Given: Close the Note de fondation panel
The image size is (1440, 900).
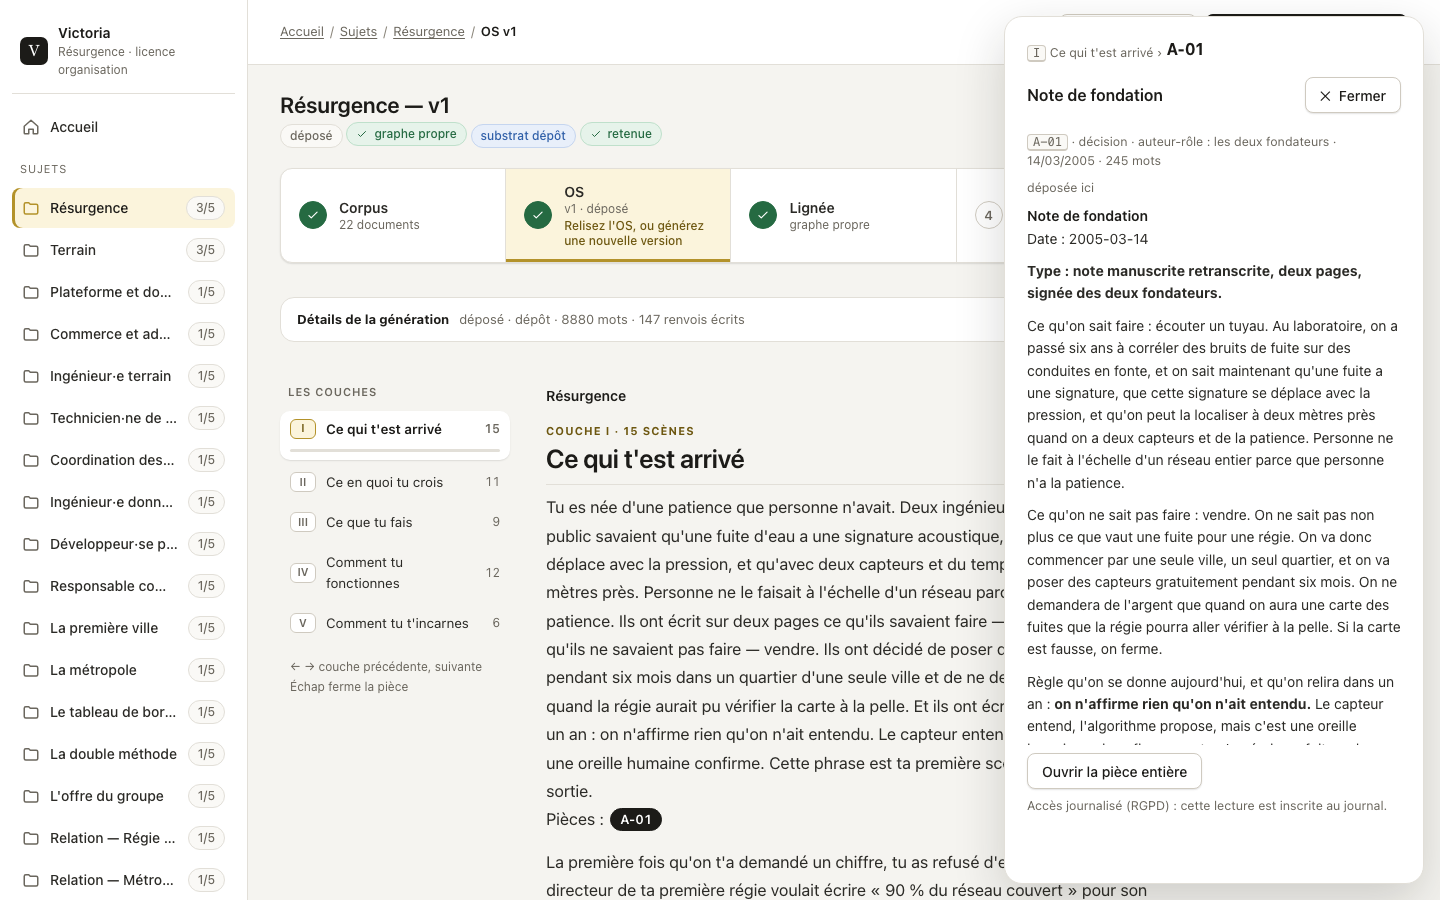Looking at the screenshot, I should [1352, 96].
